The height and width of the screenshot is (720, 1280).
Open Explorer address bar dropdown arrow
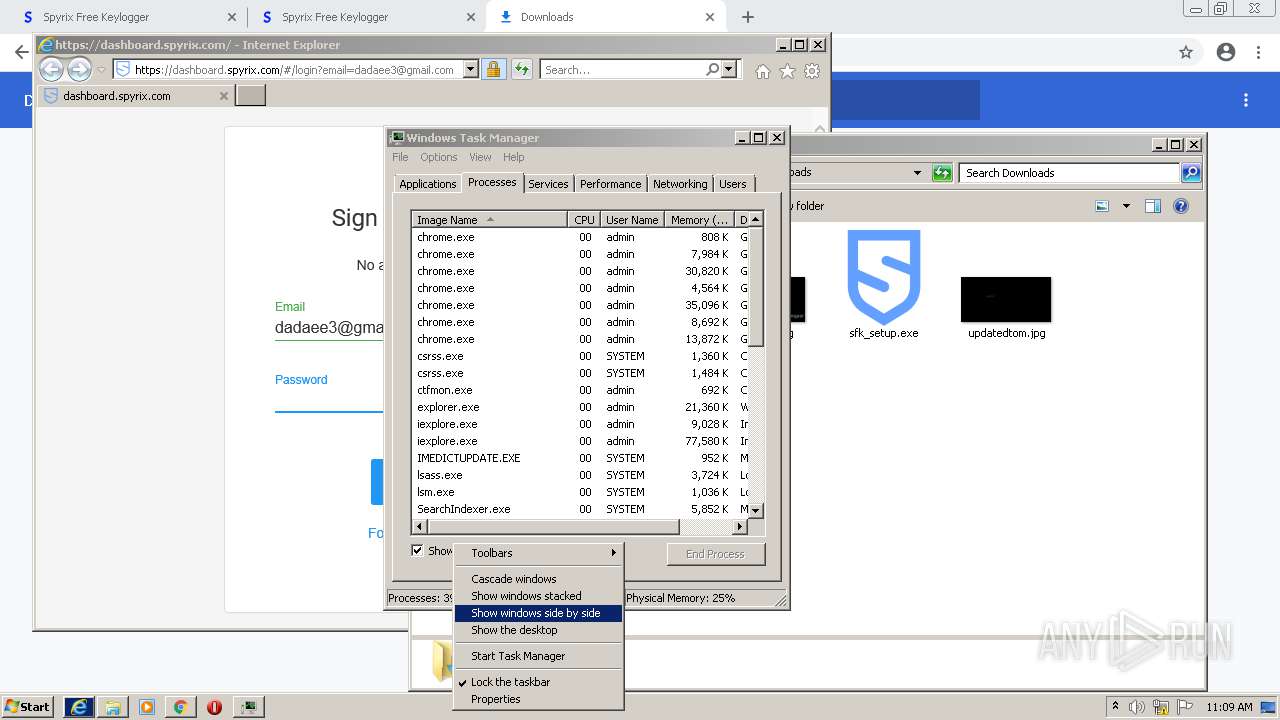coord(917,173)
